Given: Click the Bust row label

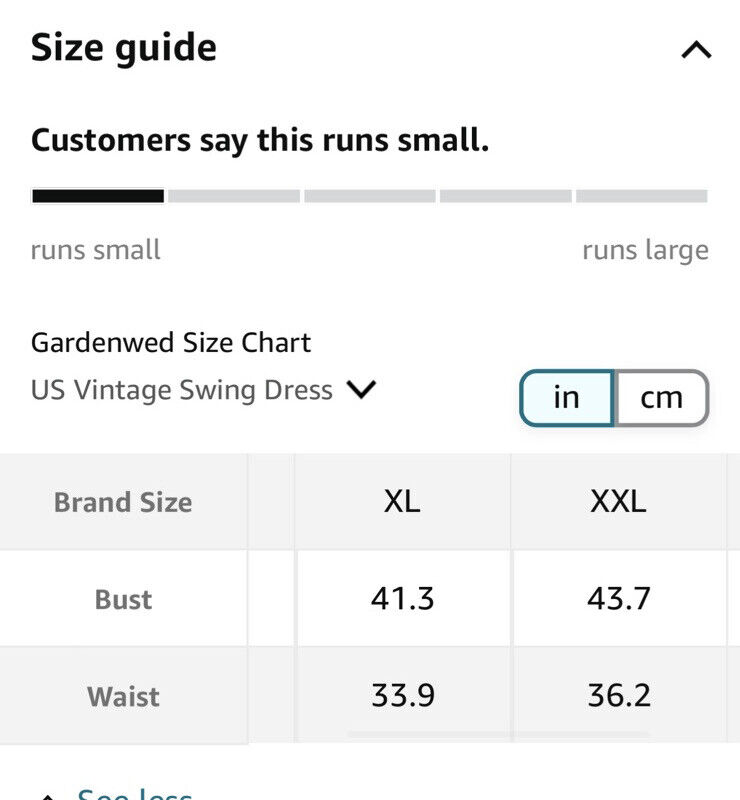Looking at the screenshot, I should [x=123, y=599].
